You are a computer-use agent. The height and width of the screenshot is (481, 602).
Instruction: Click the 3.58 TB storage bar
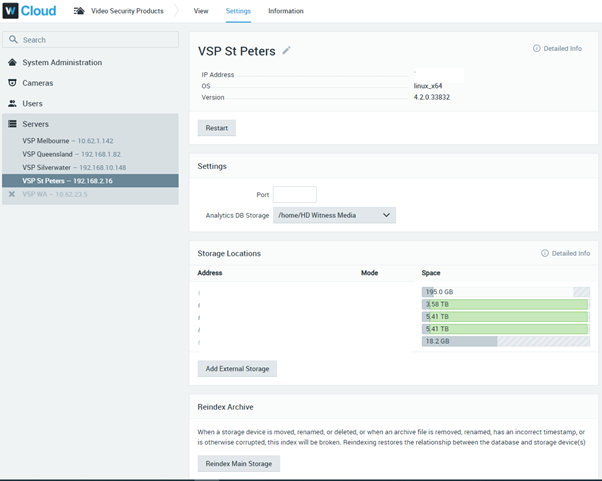point(505,304)
